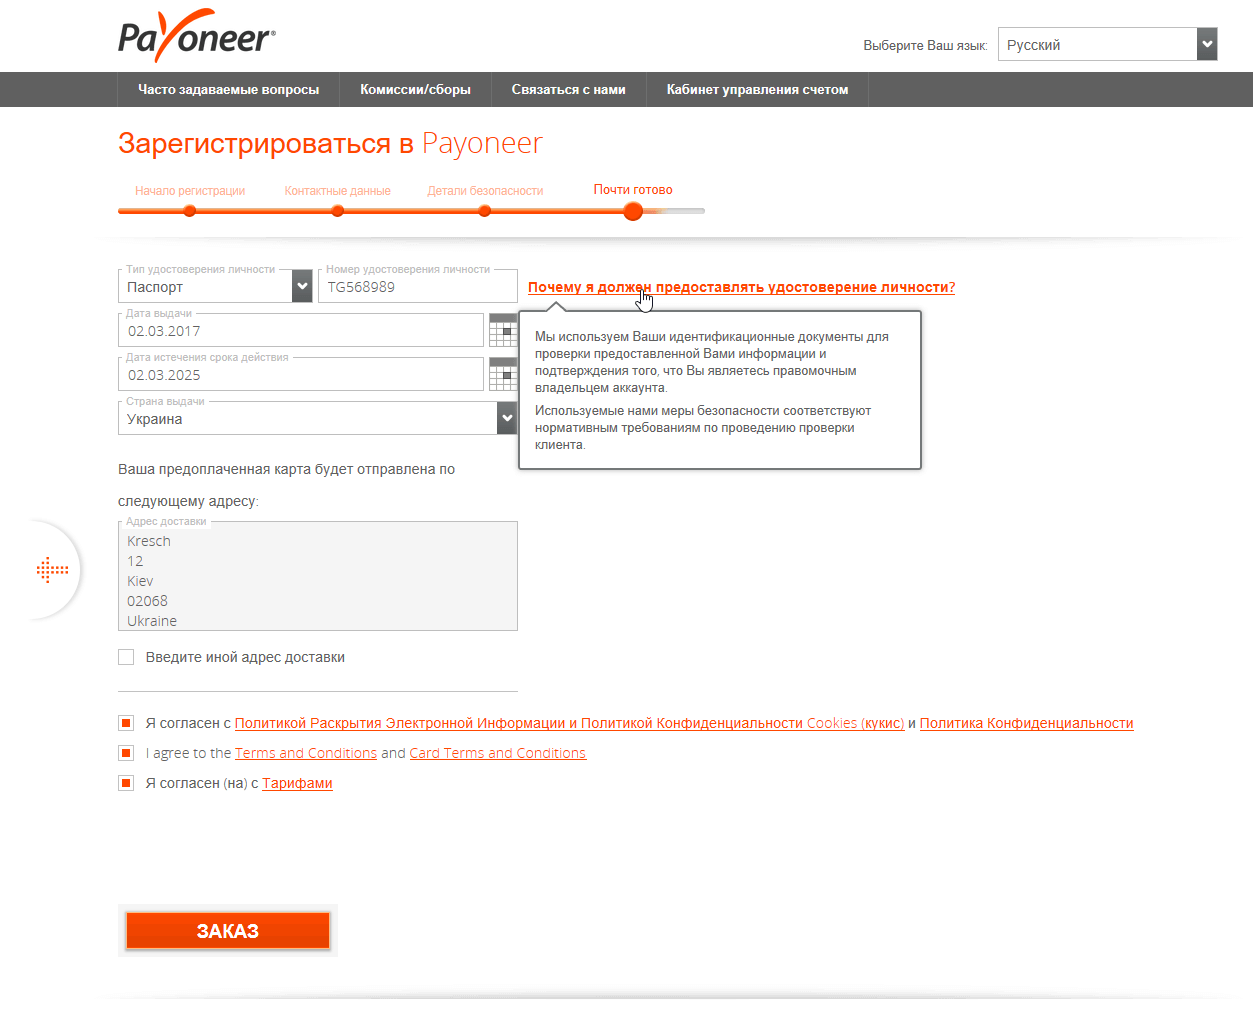Toggle the Я согласен с Политикой checkbox
Screen dimensions: 1253x1018
click(x=126, y=723)
